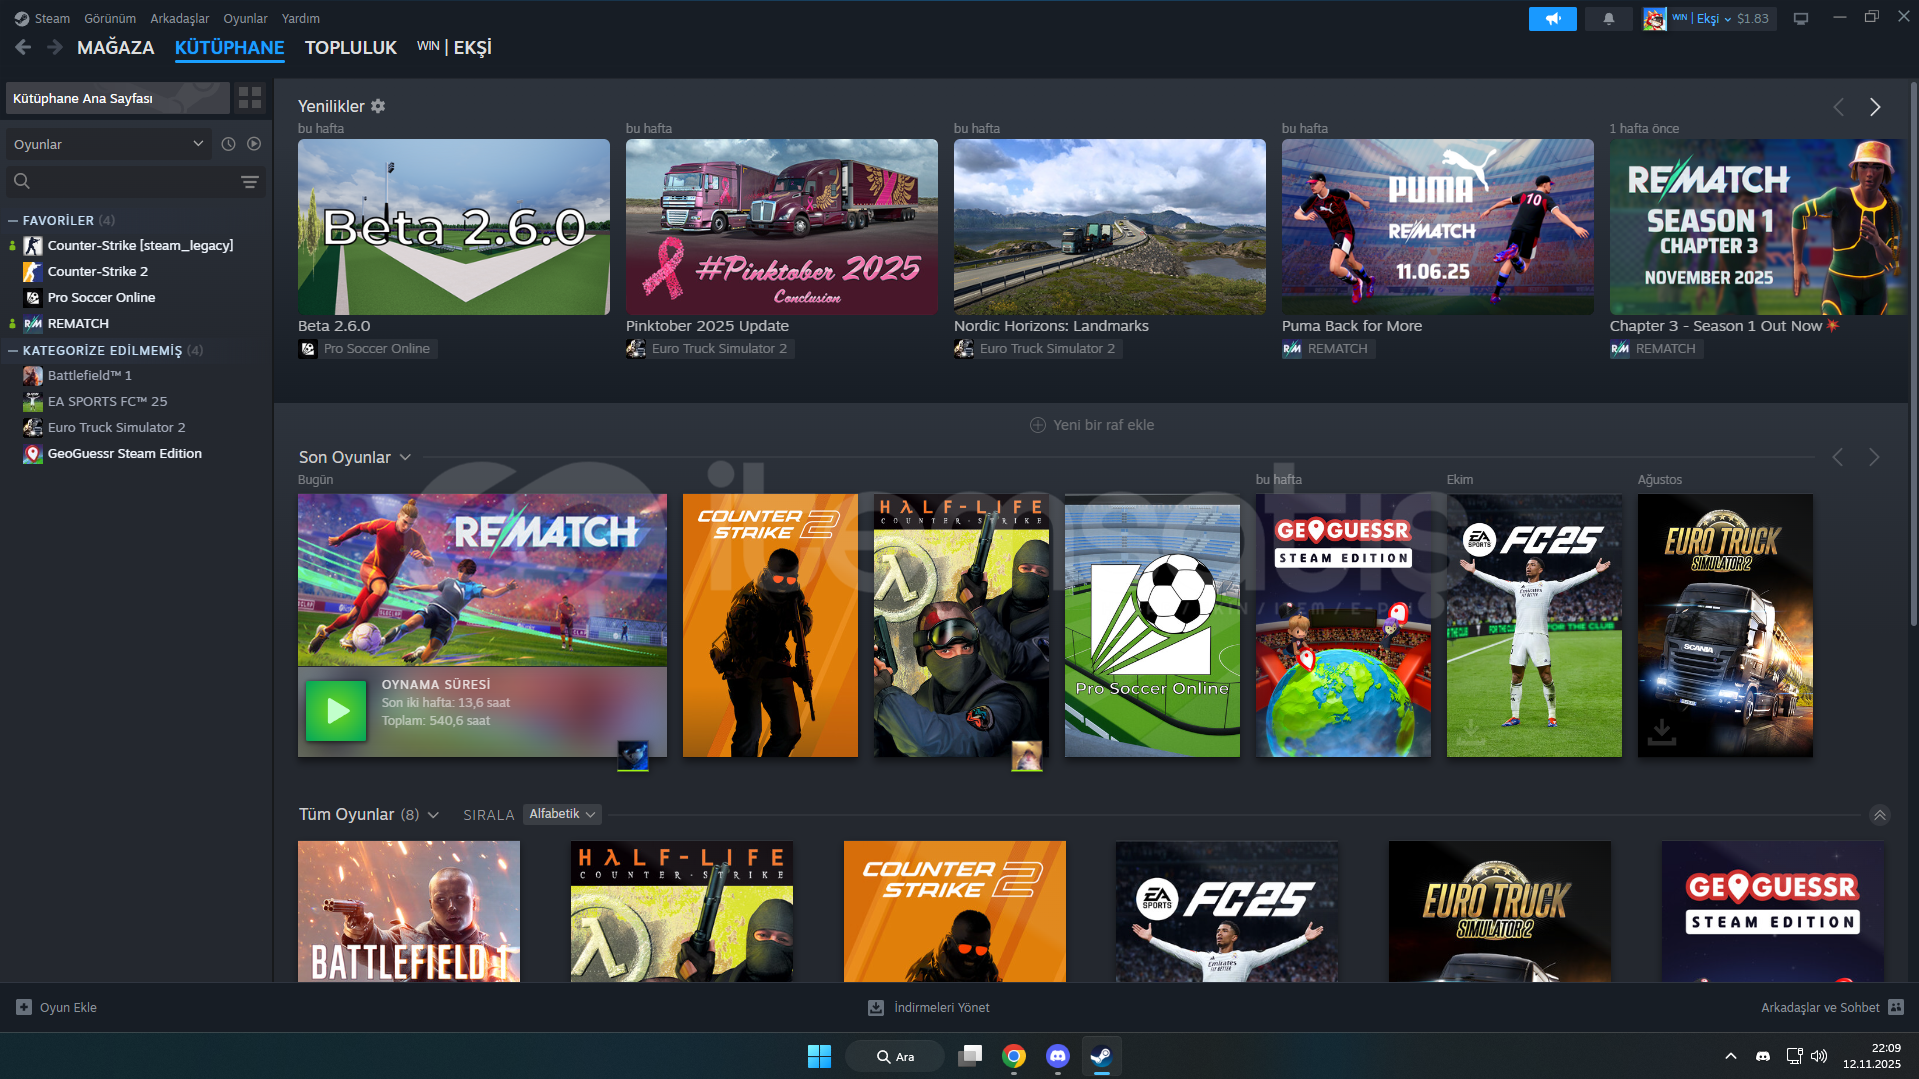Open the Steam menu
1919x1079 pixels.
pos(42,18)
